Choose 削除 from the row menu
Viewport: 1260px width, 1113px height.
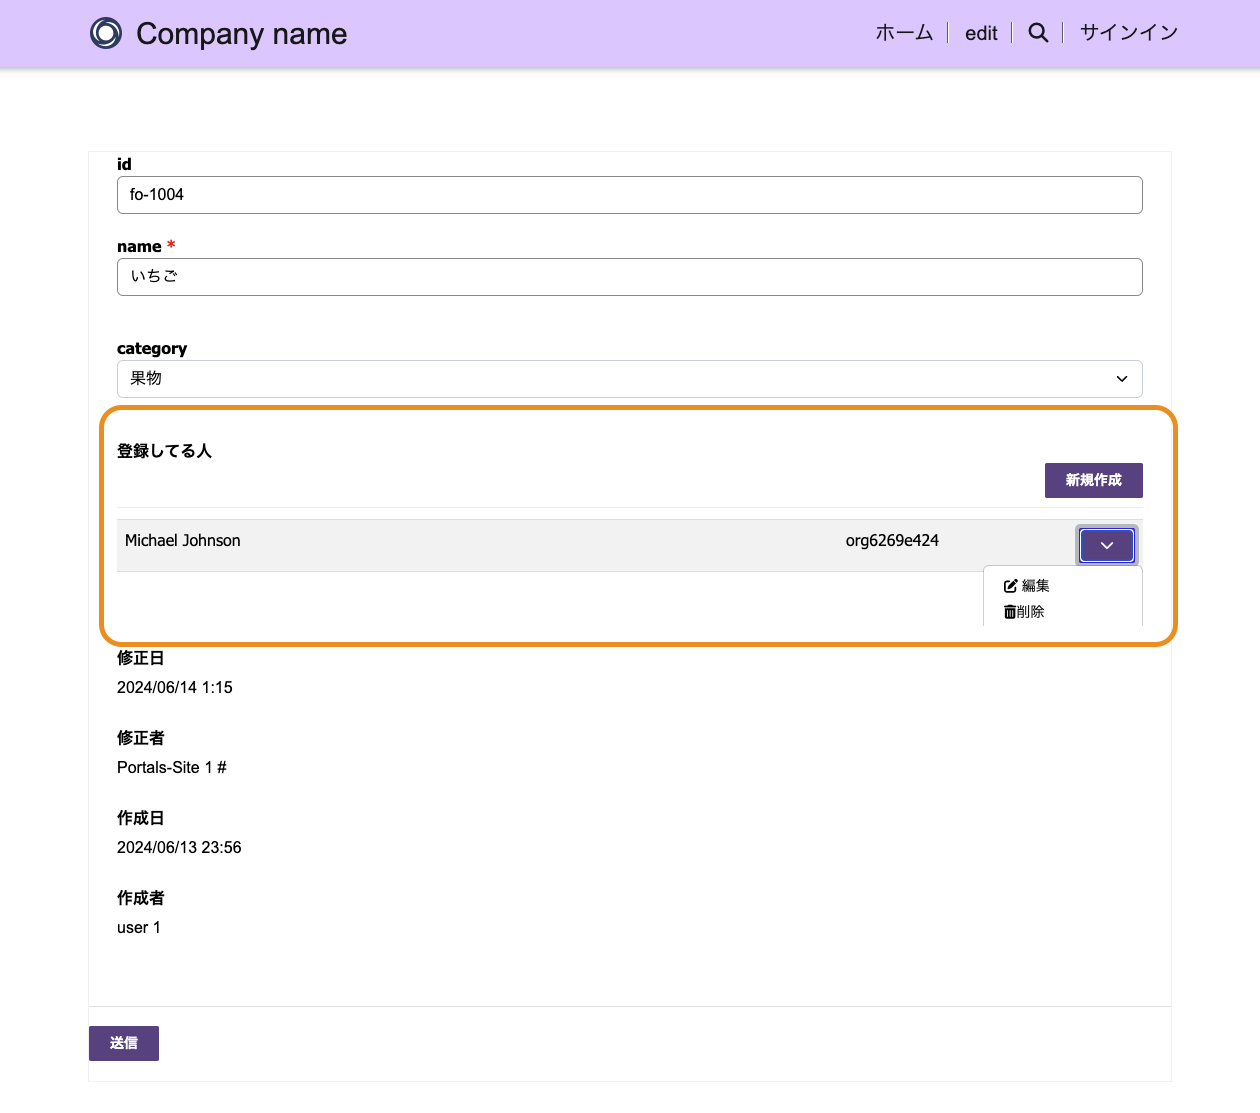click(1031, 612)
